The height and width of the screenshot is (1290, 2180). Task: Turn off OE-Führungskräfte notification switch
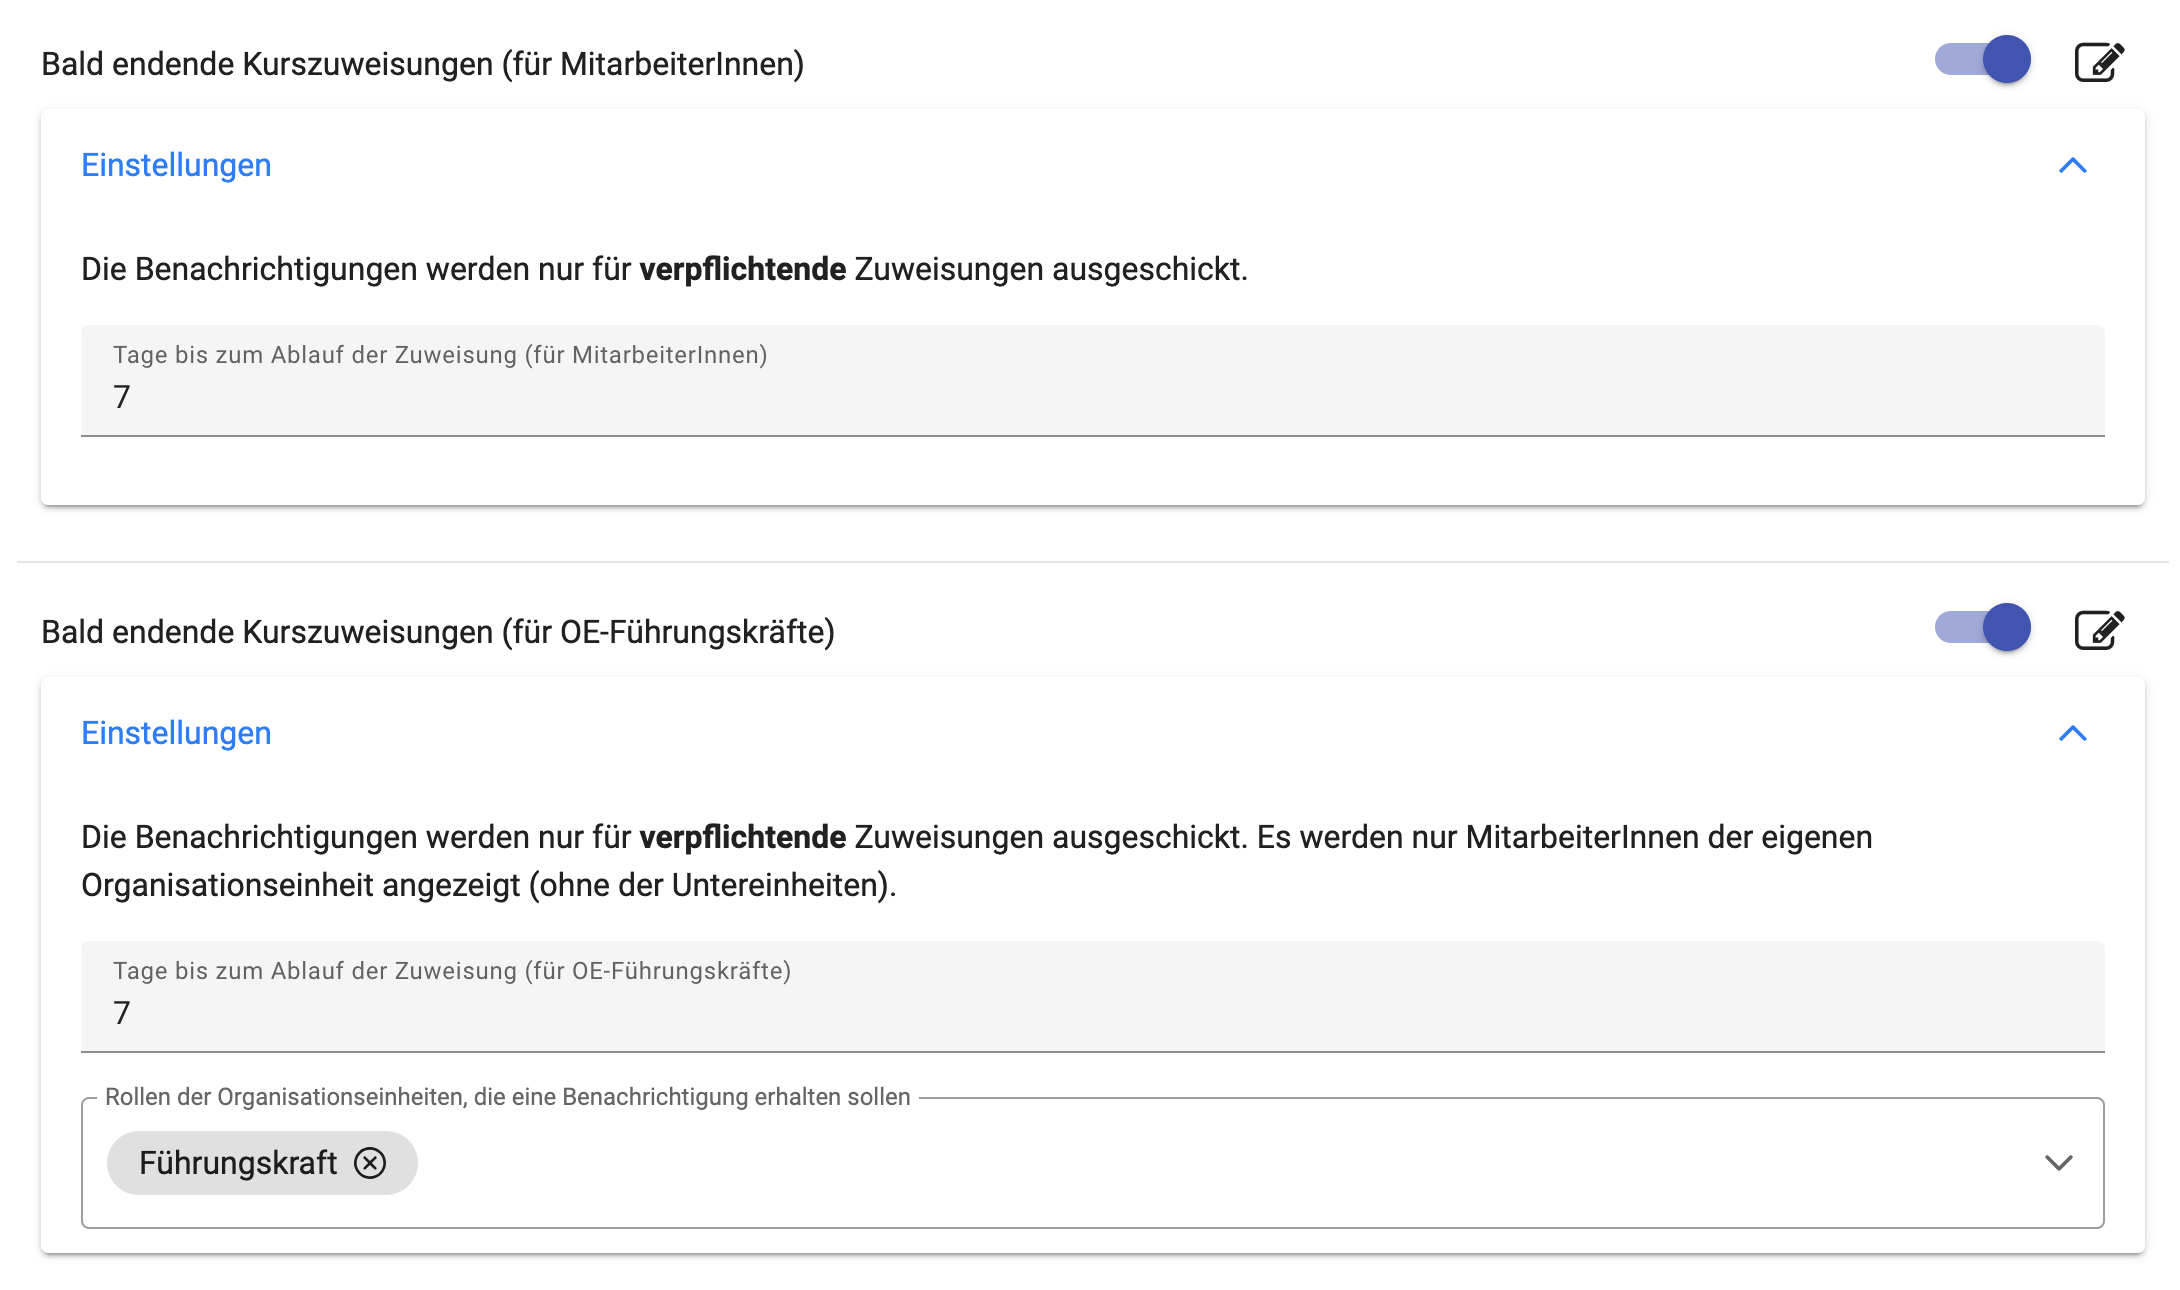pyautogui.click(x=1983, y=628)
